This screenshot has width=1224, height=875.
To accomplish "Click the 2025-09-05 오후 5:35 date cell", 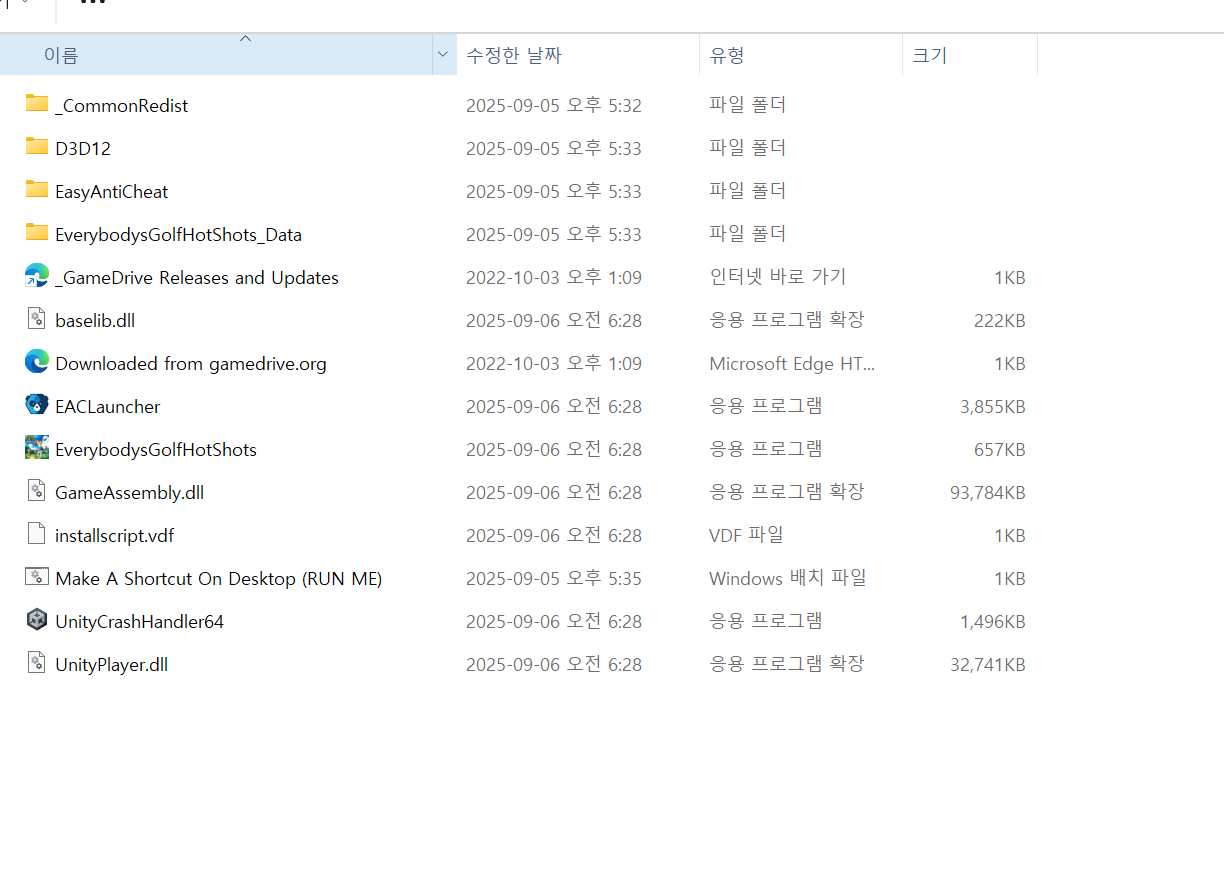I will pos(554,578).
